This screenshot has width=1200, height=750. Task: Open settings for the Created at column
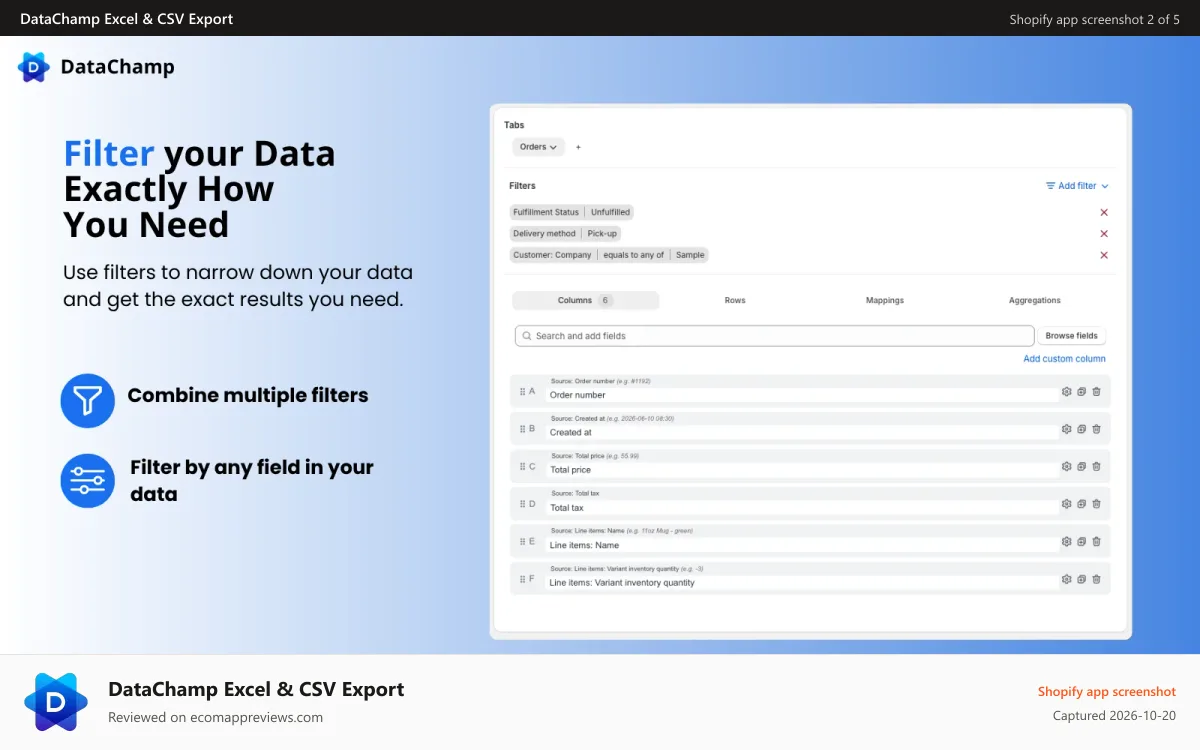(x=1066, y=429)
